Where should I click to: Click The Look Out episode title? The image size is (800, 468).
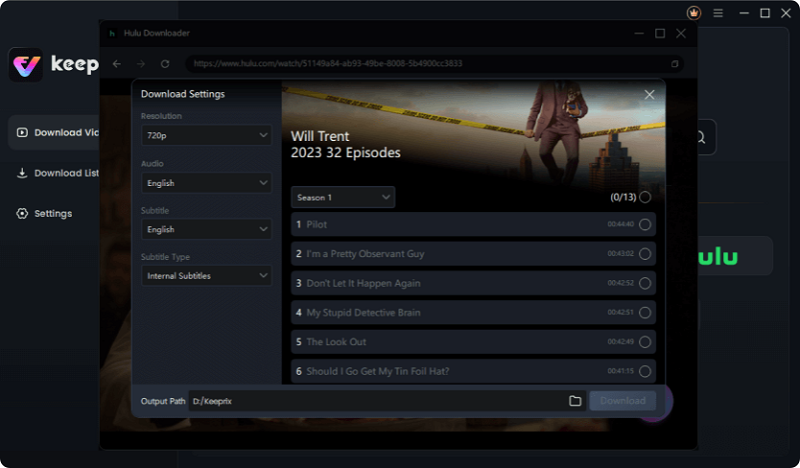336,342
